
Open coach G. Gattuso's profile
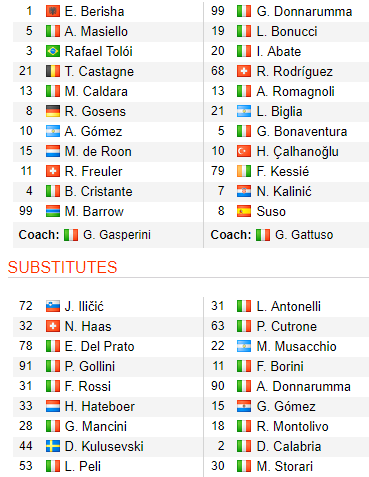[304, 235]
